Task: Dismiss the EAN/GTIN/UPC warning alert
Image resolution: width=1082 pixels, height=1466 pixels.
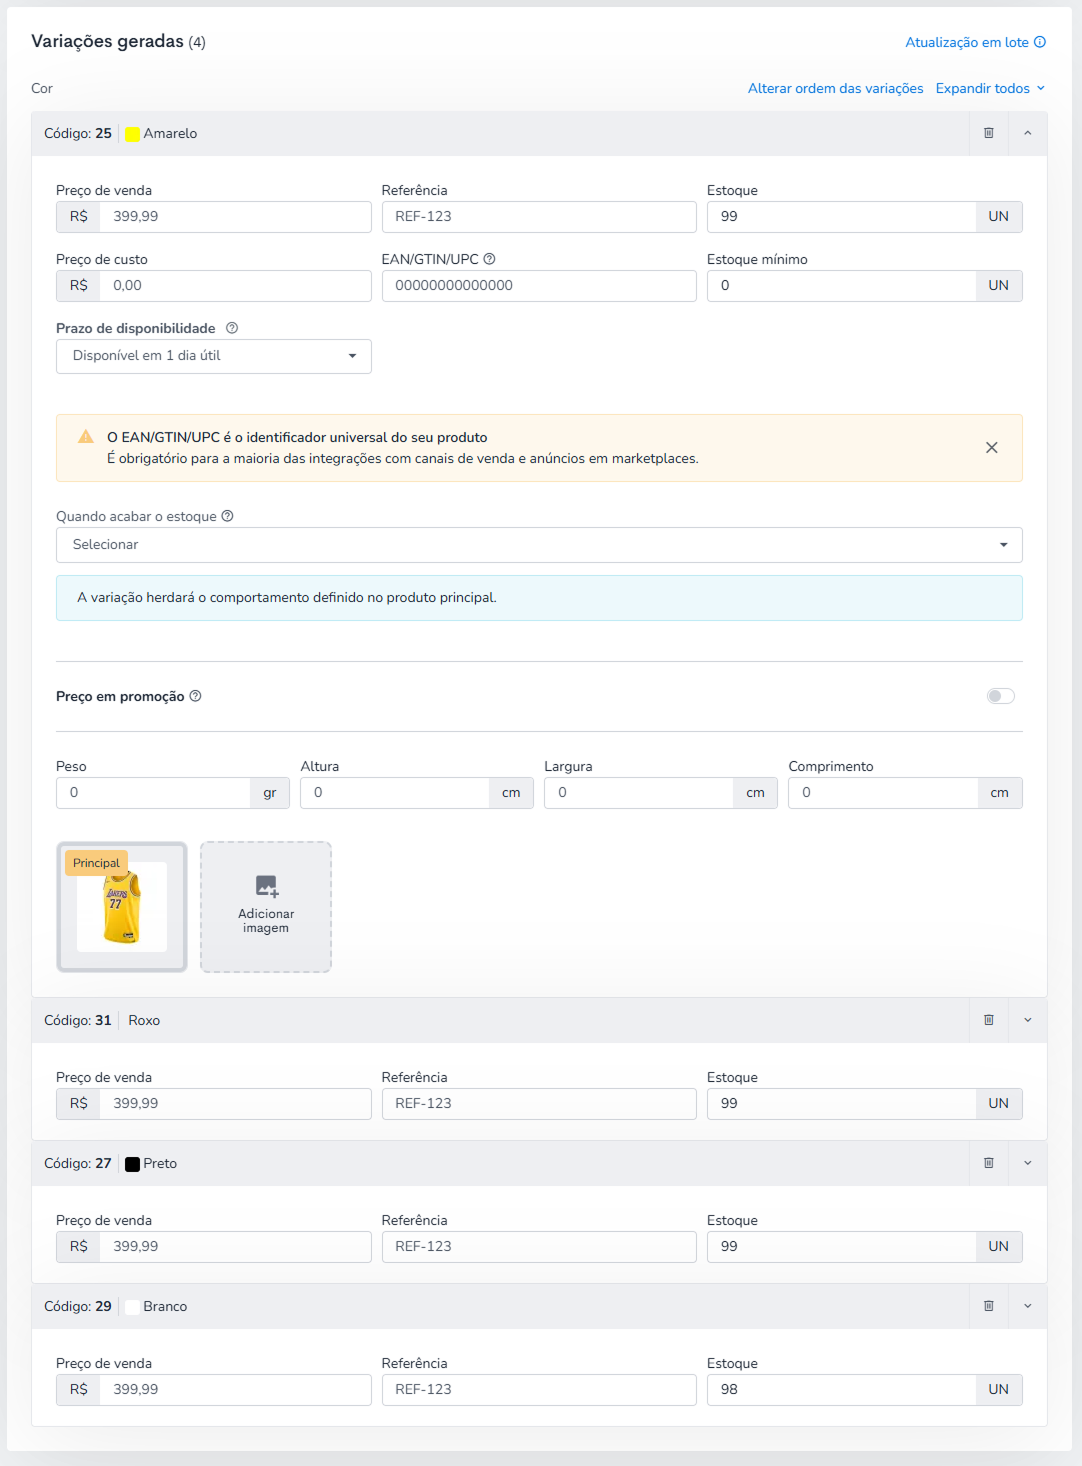Action: (992, 448)
